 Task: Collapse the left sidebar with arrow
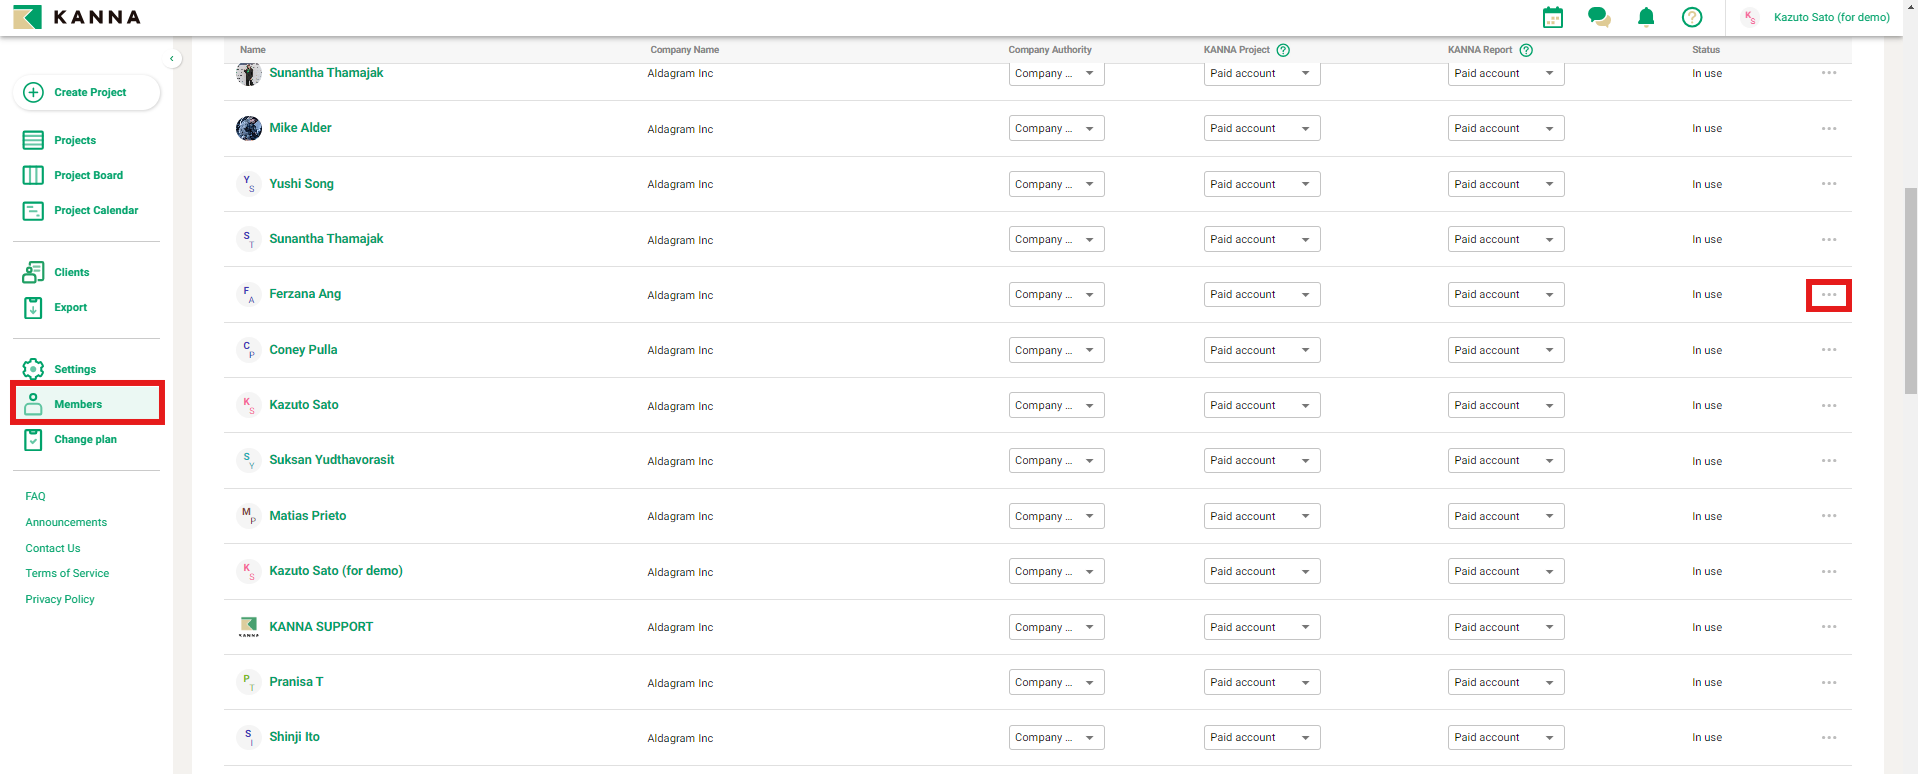pyautogui.click(x=172, y=59)
